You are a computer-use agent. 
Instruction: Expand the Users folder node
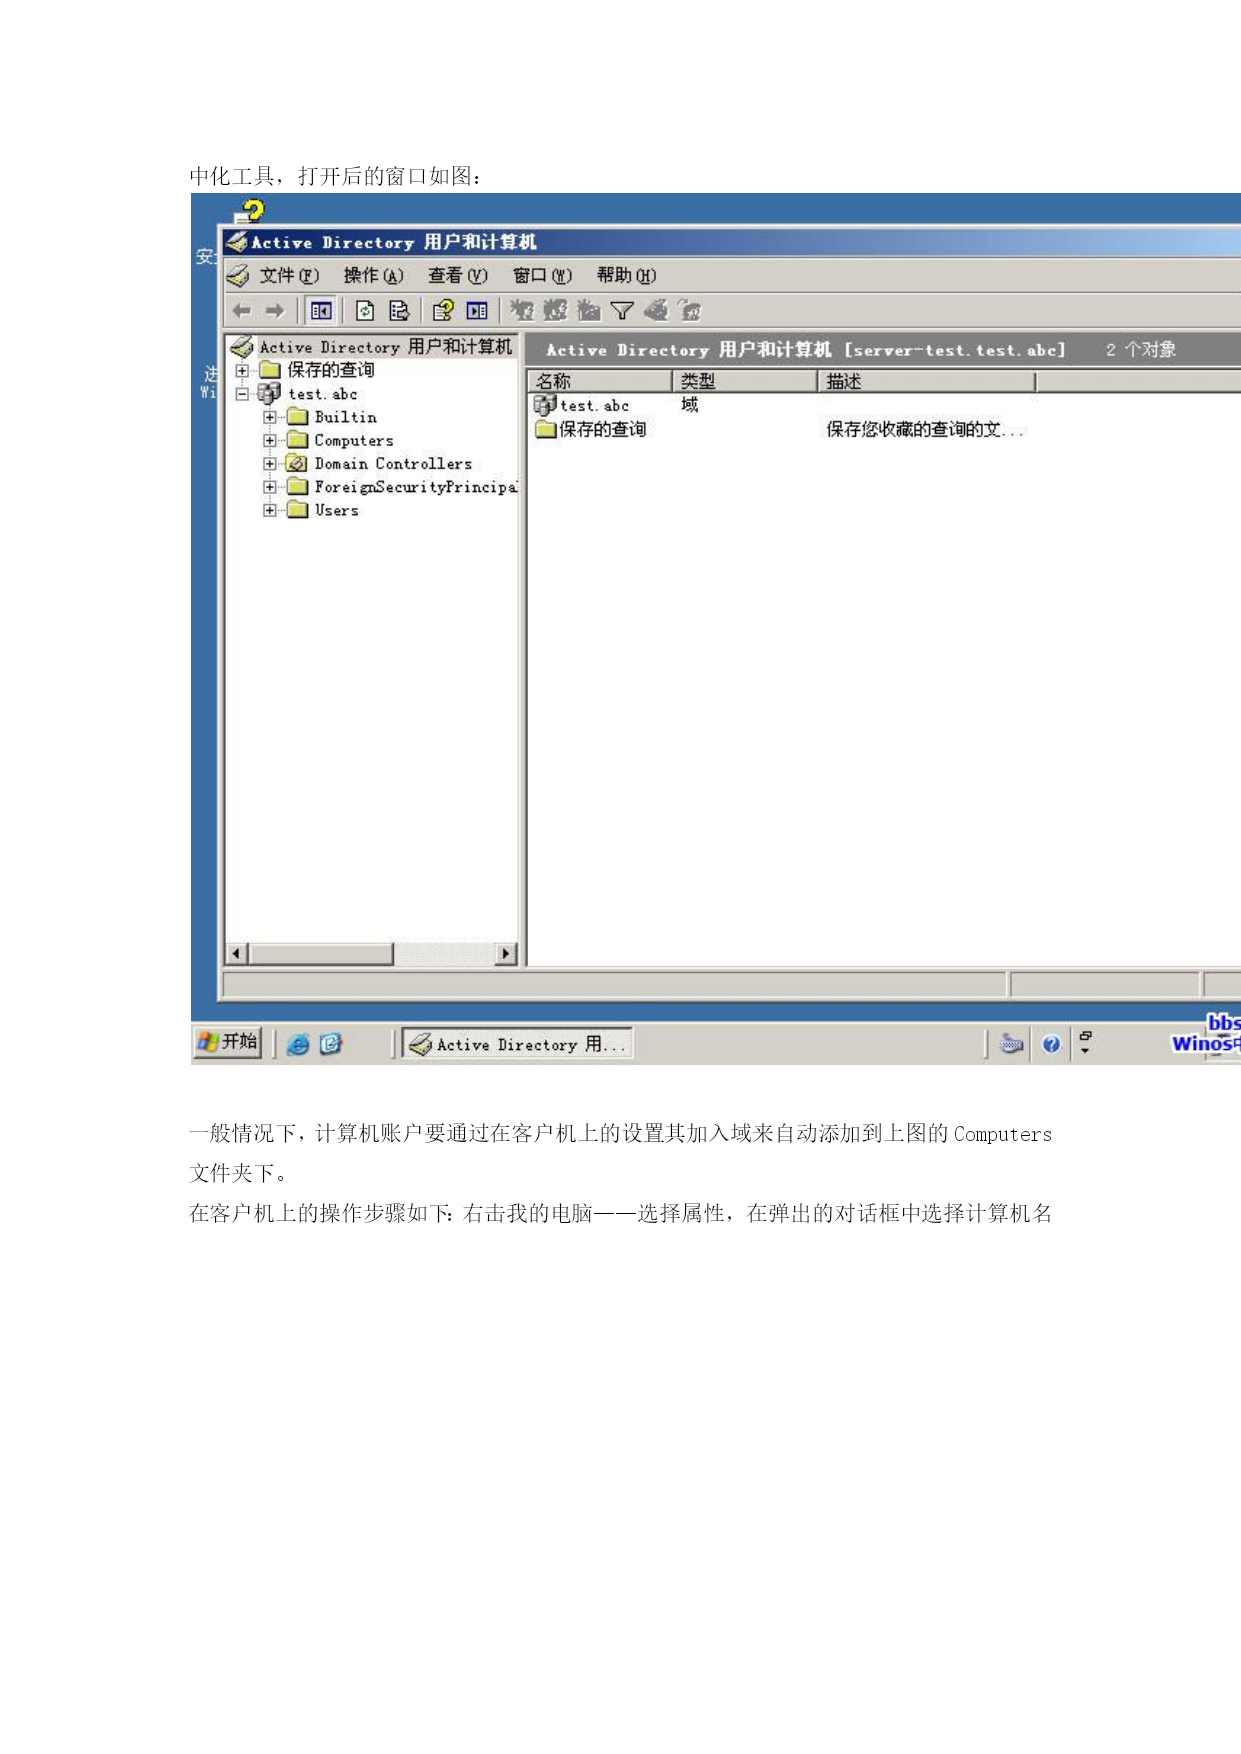click(x=270, y=510)
